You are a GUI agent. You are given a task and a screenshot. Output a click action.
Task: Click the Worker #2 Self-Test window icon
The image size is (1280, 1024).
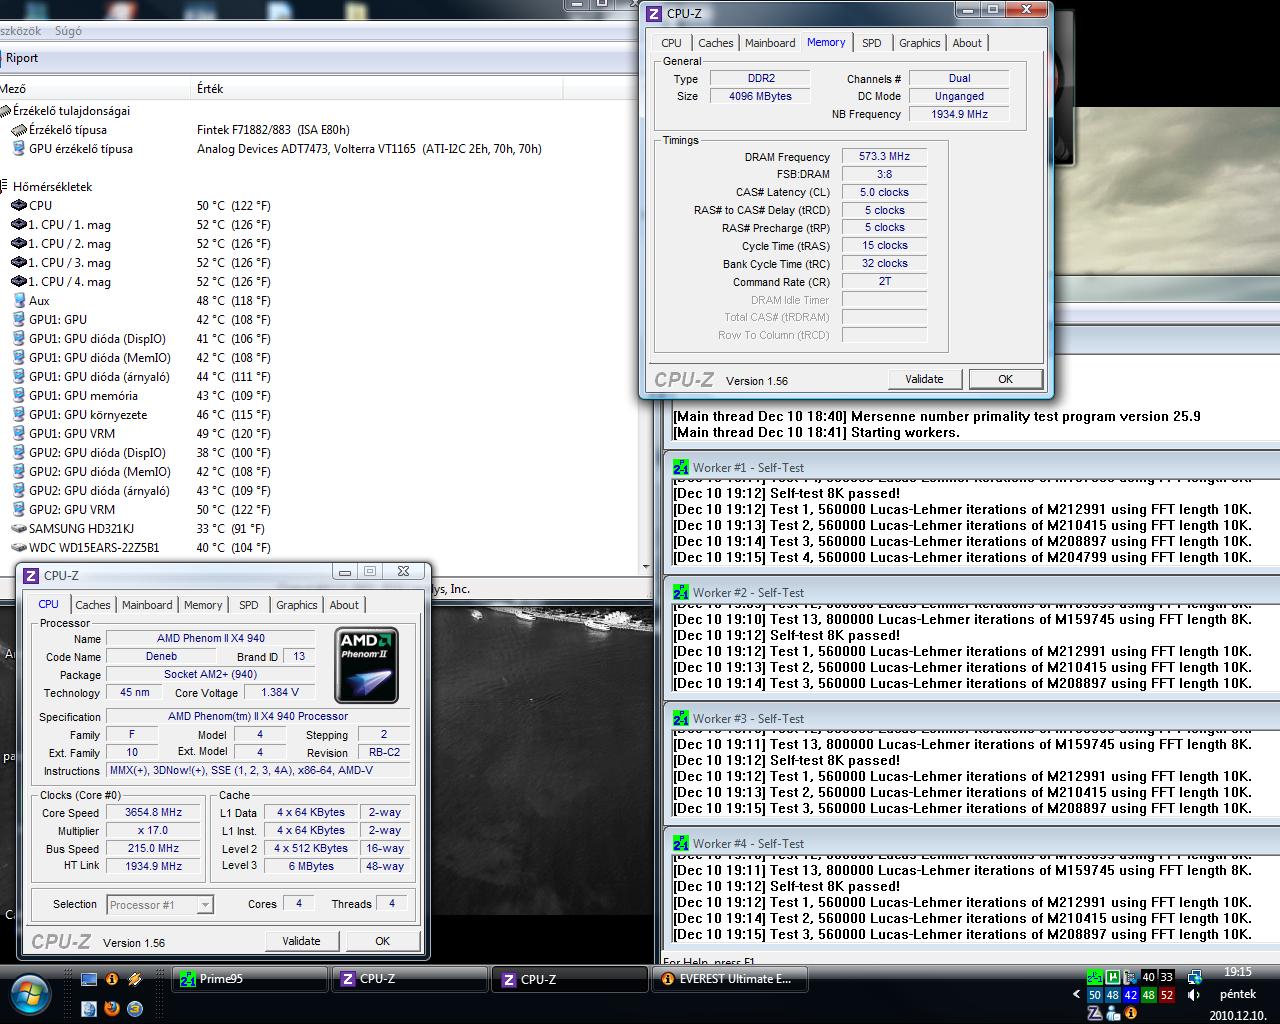click(681, 592)
